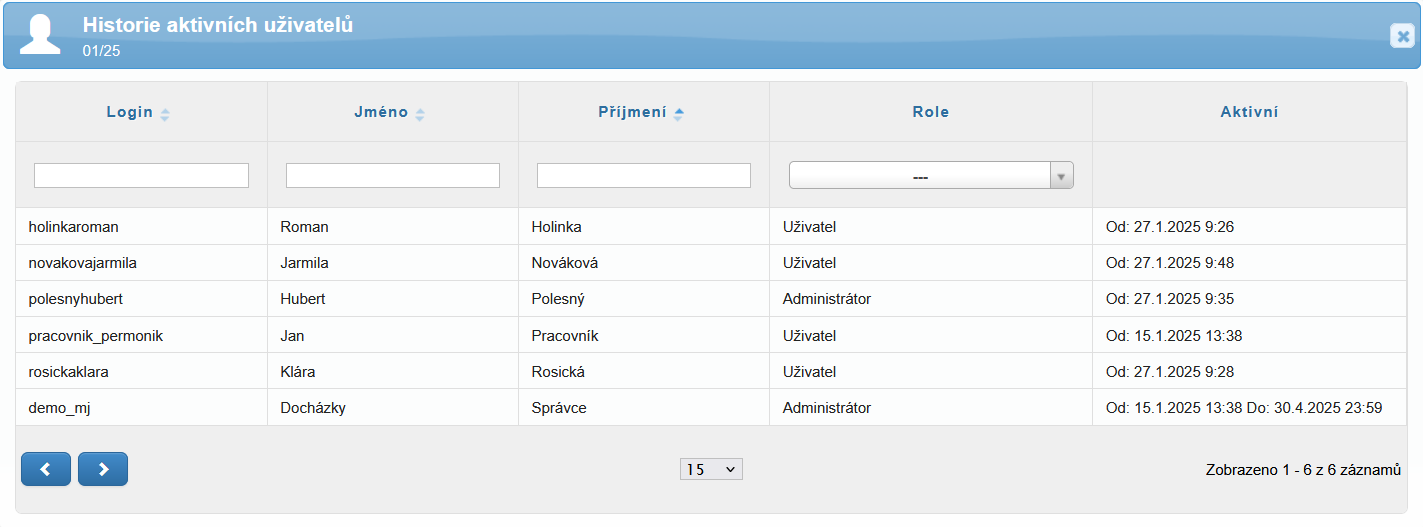This screenshot has height=527, width=1423.
Task: Click the pracovnik_permonik login entry
Action: click(96, 336)
